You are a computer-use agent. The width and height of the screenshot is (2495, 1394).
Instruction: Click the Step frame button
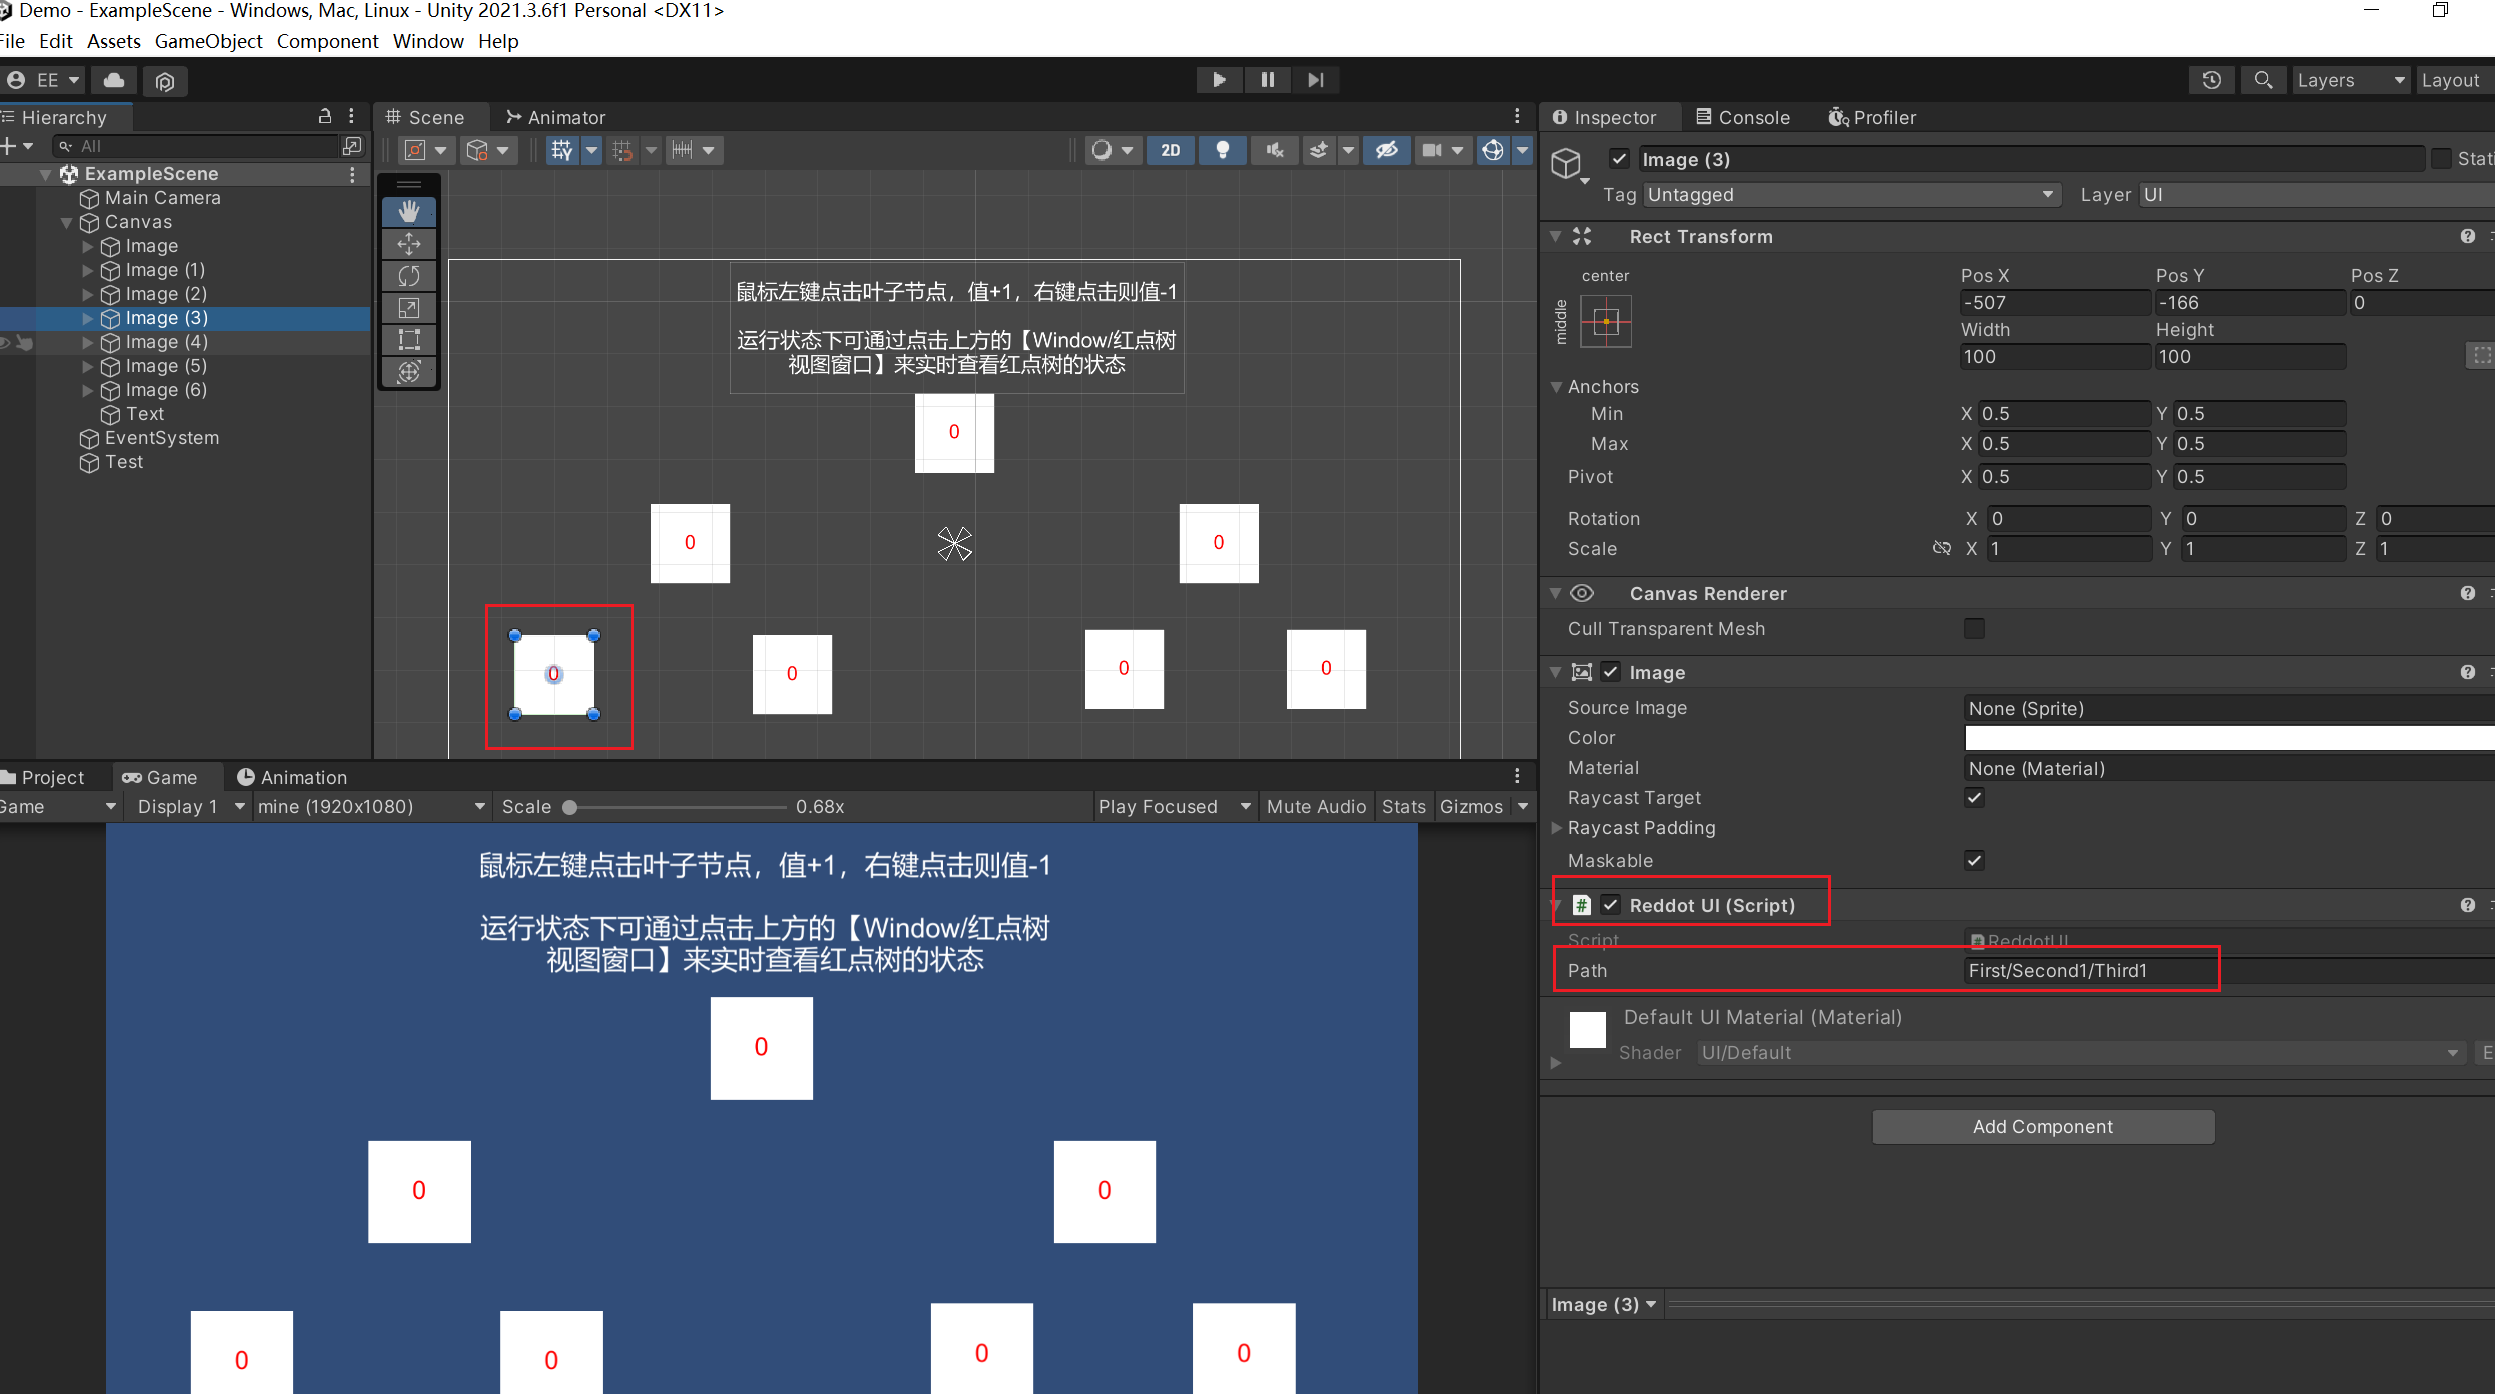[1315, 80]
